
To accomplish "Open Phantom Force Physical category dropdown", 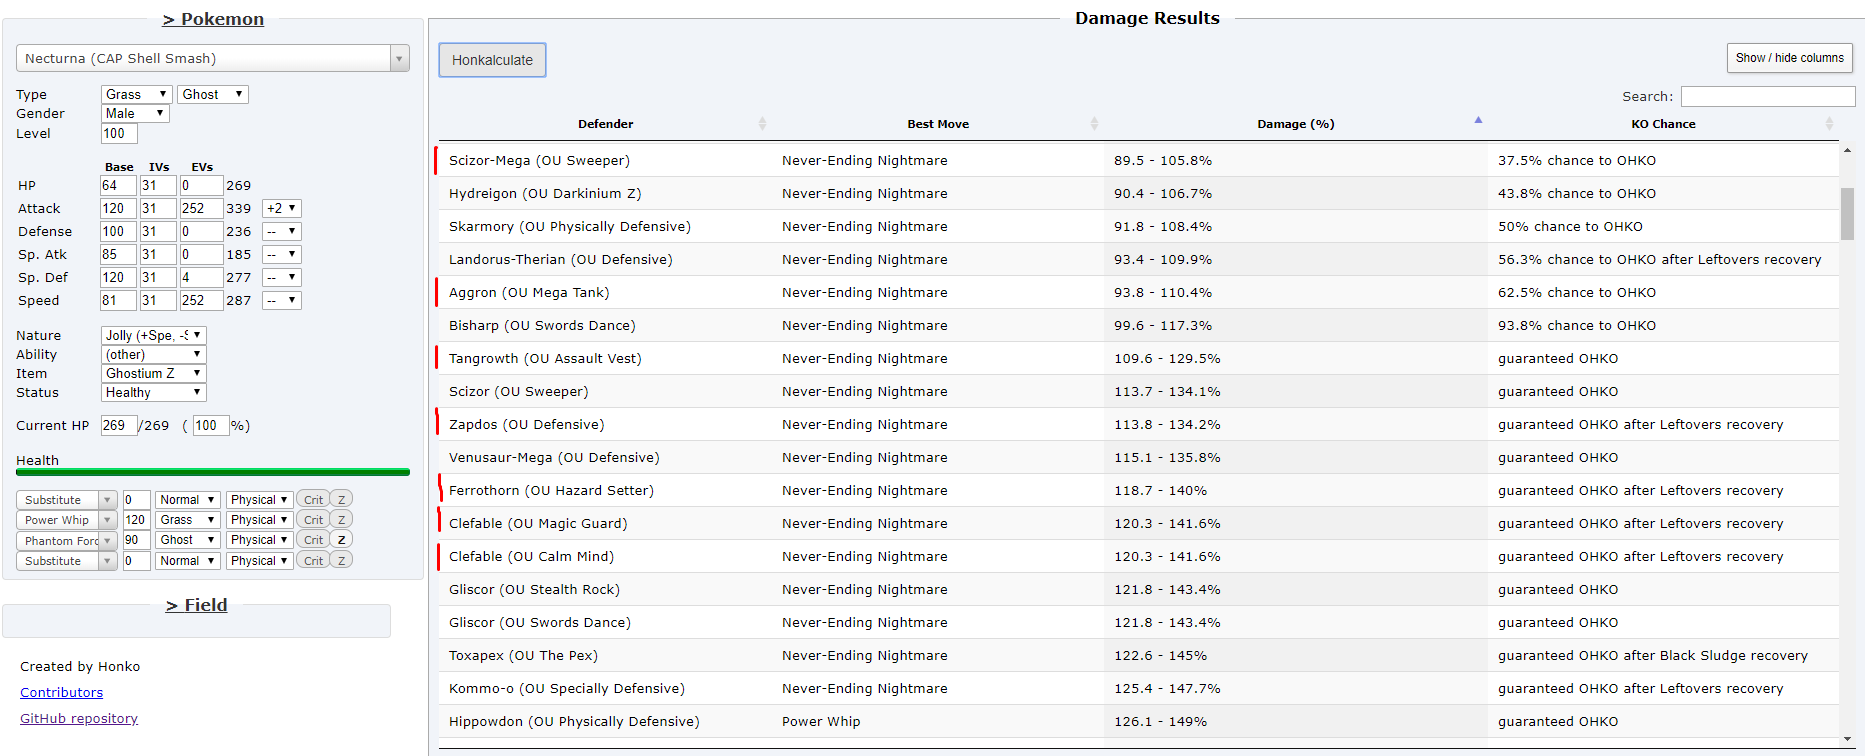I will click(259, 540).
